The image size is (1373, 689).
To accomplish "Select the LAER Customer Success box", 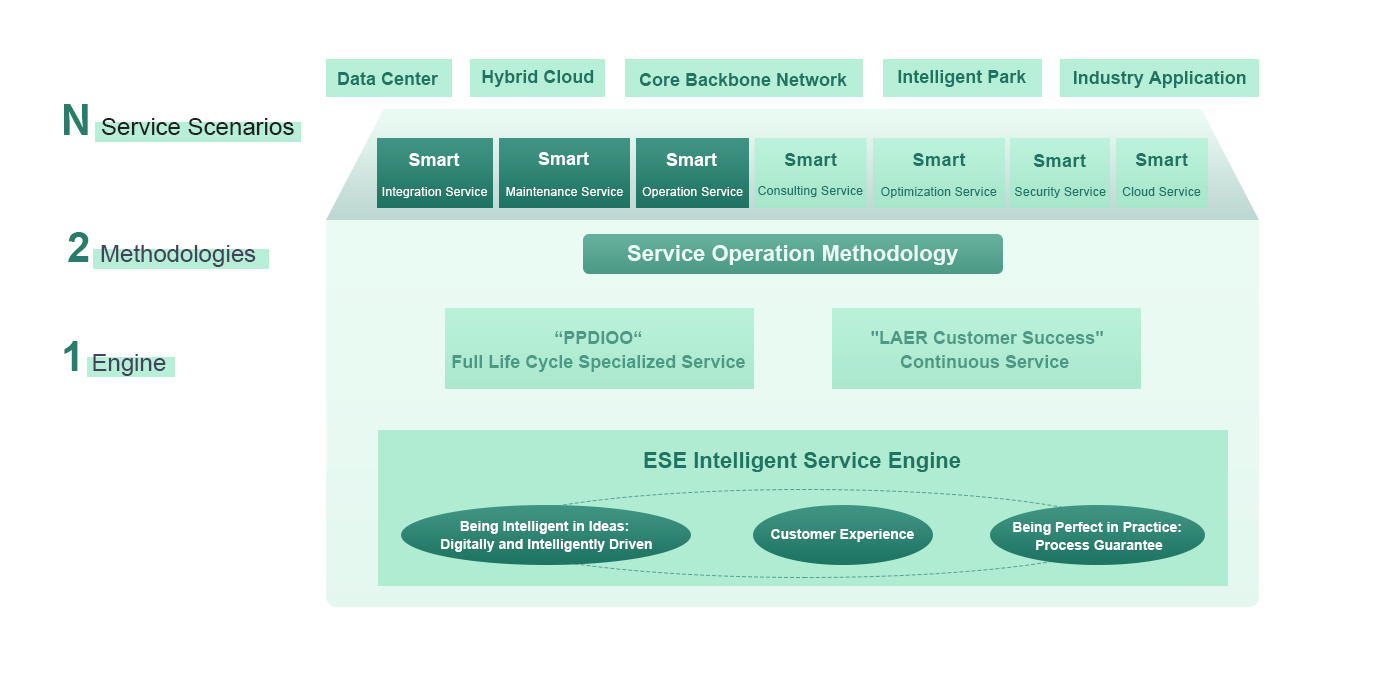I will click(986, 349).
